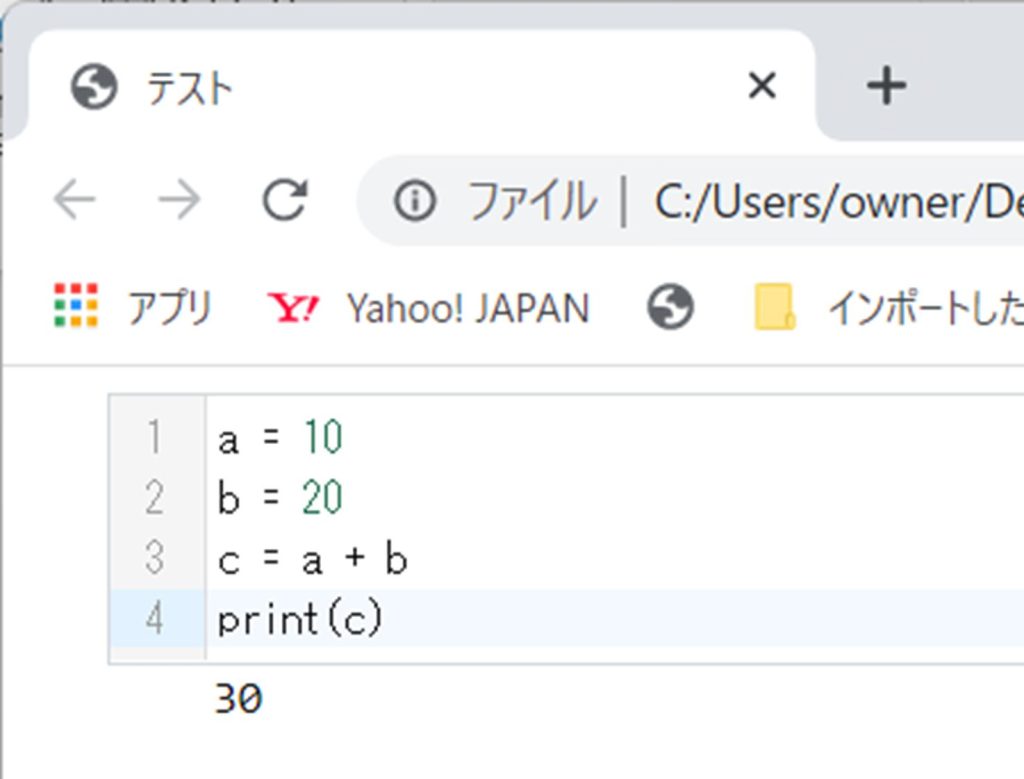Click line number 1 in the gutter
This screenshot has width=1024, height=779.
click(x=154, y=438)
